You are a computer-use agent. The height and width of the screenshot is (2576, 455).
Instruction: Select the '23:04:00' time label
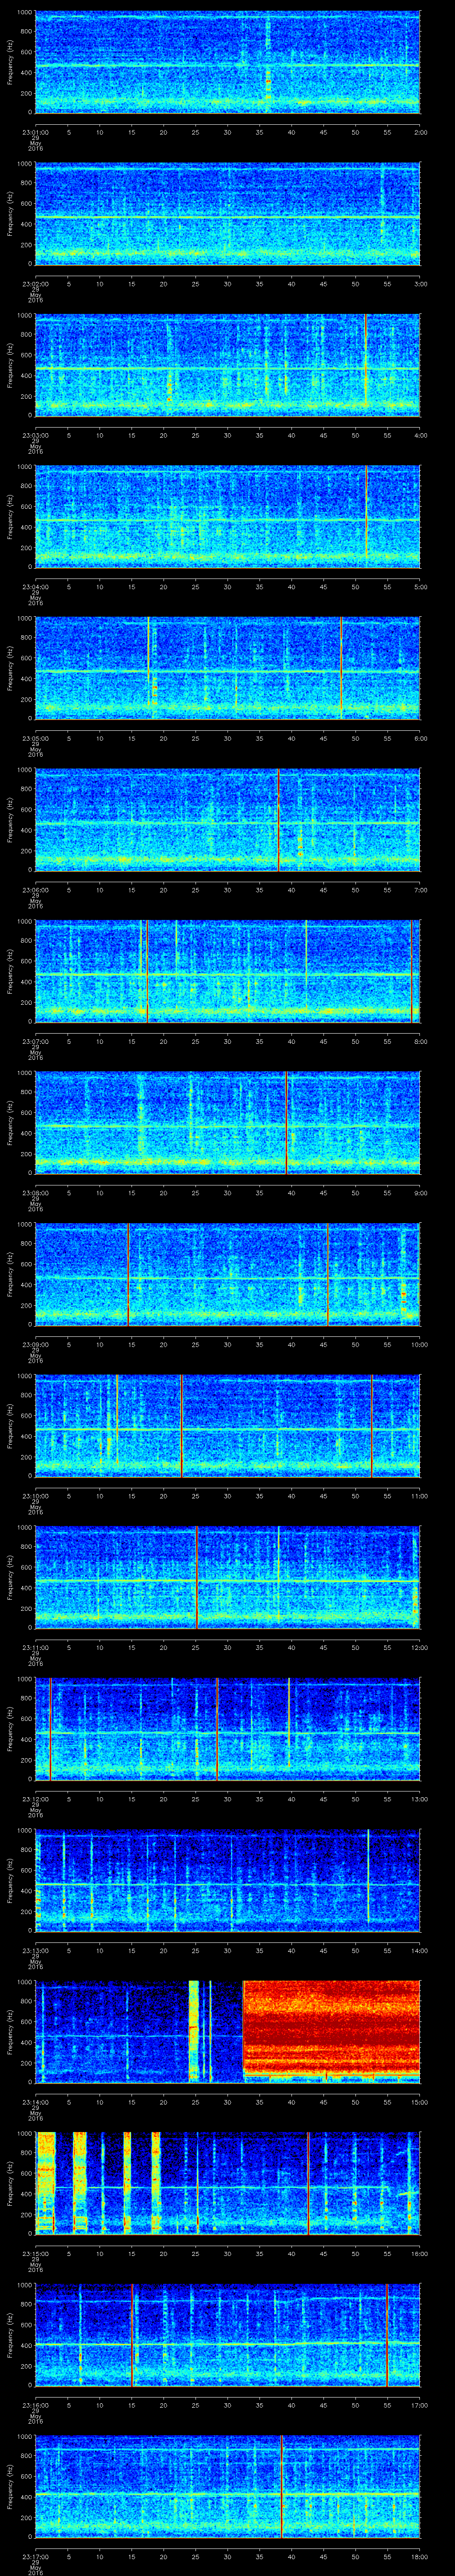pos(35,587)
